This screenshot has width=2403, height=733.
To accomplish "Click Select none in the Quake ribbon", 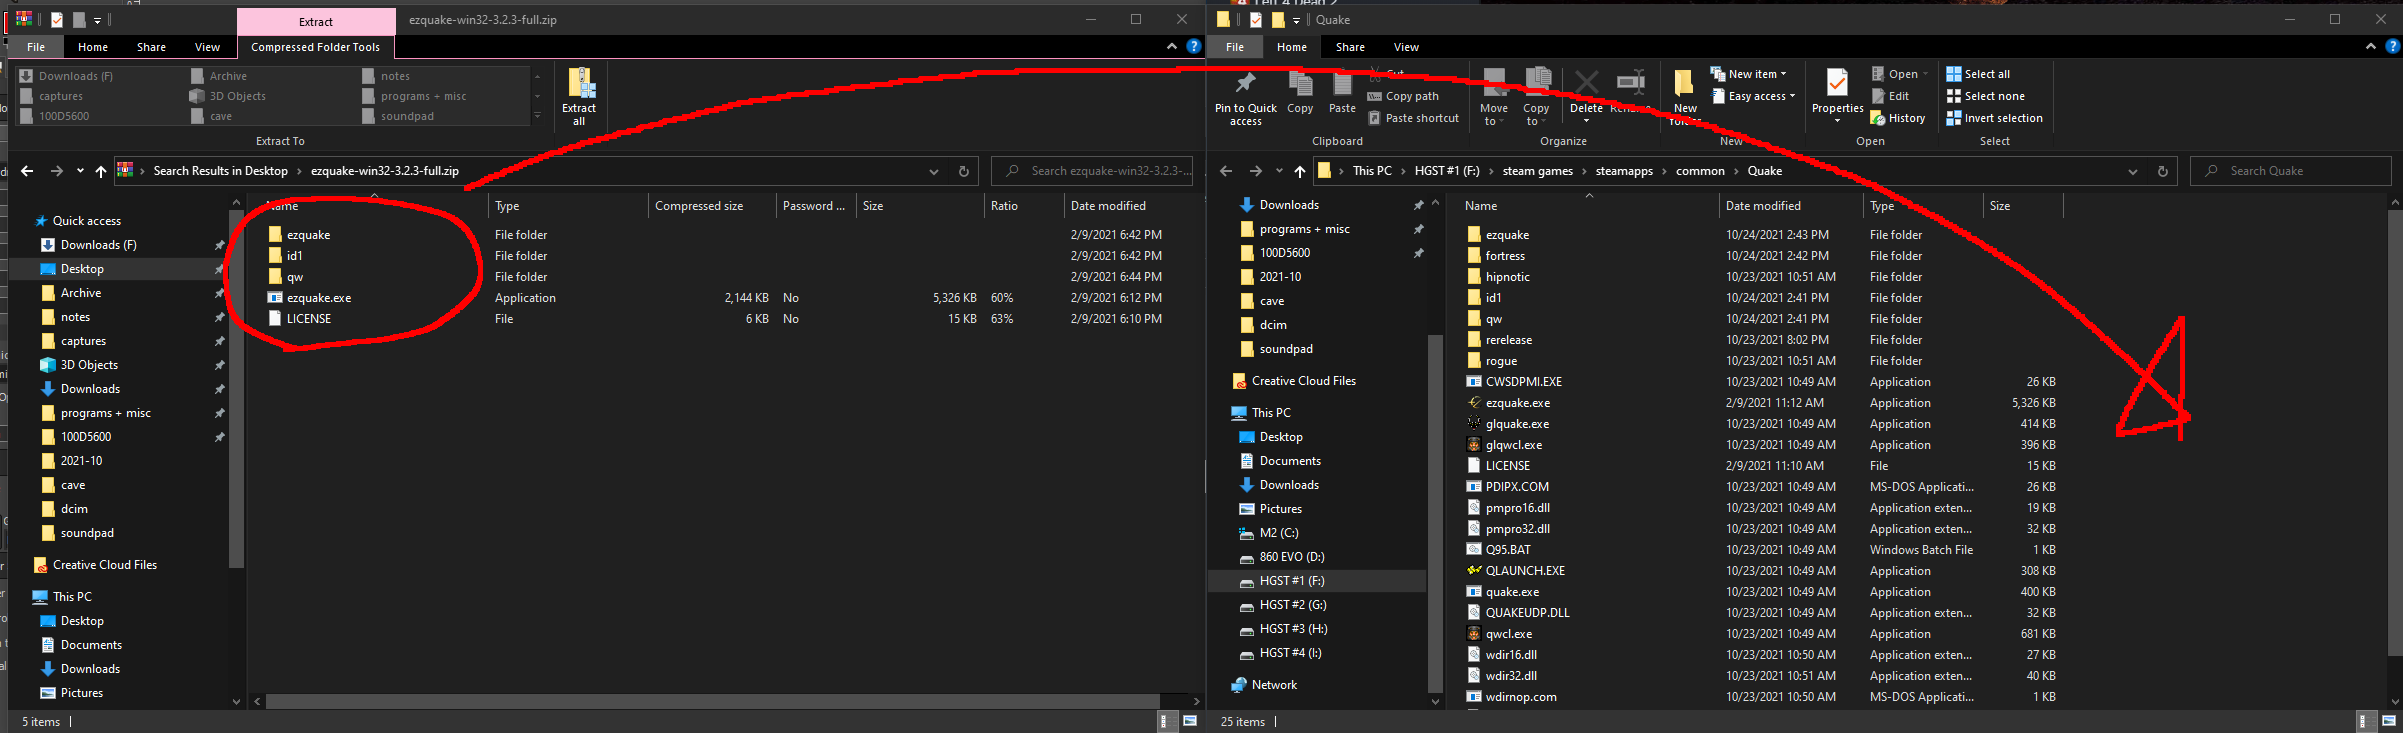I will pyautogui.click(x=1985, y=96).
